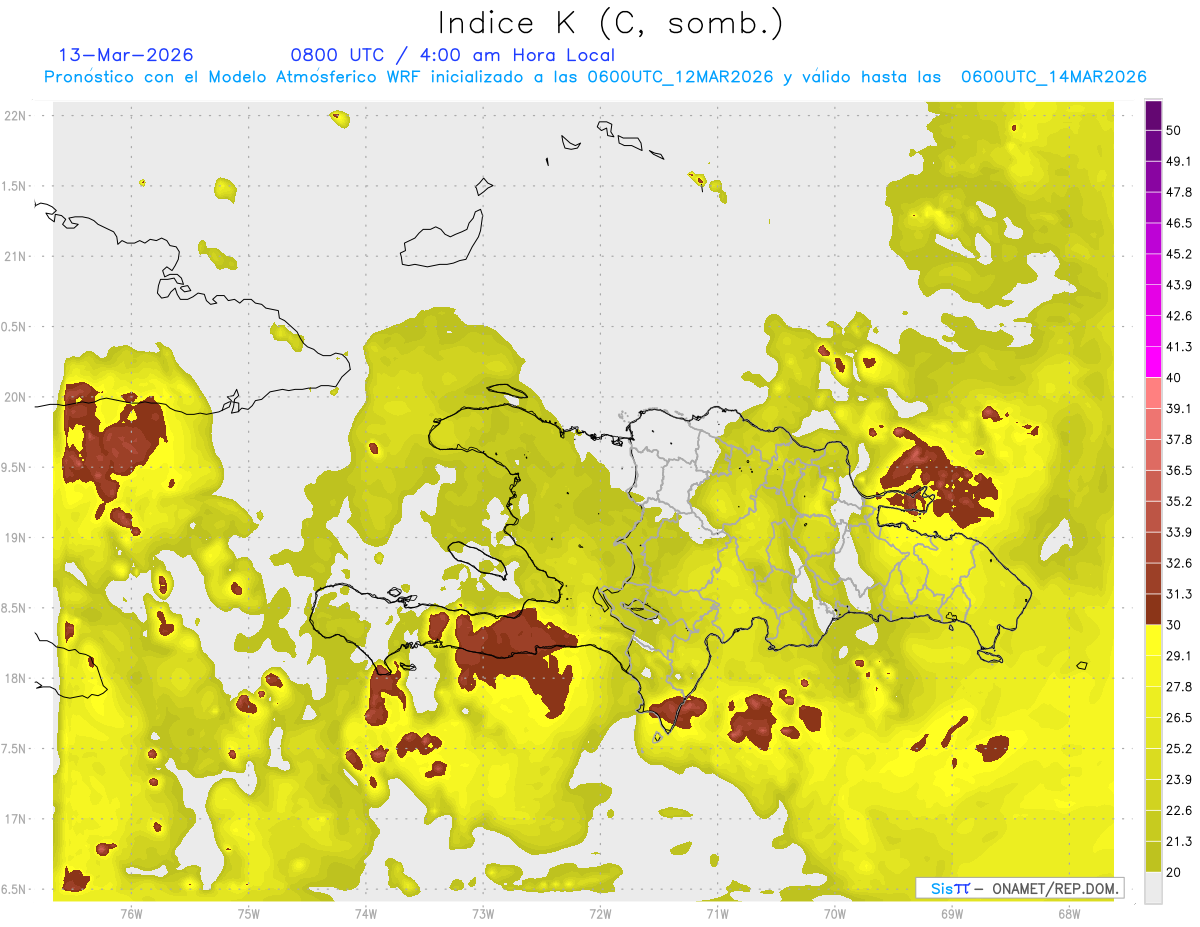
Task: Click the color bar value "36.5"
Action: [1179, 470]
